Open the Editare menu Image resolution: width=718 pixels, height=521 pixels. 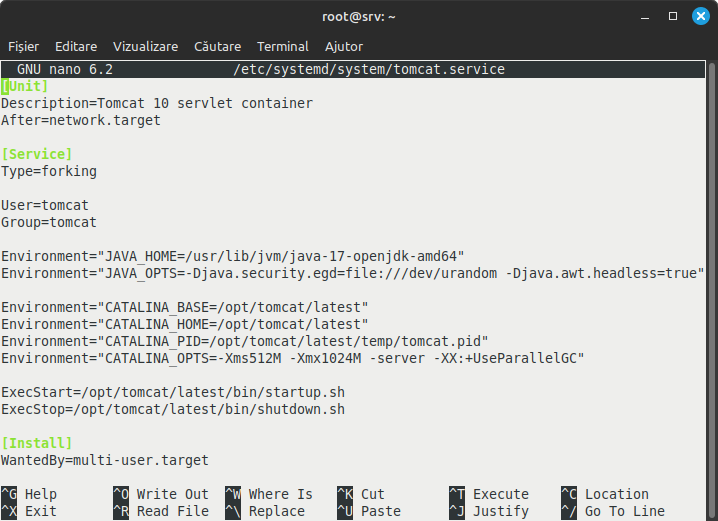(76, 46)
